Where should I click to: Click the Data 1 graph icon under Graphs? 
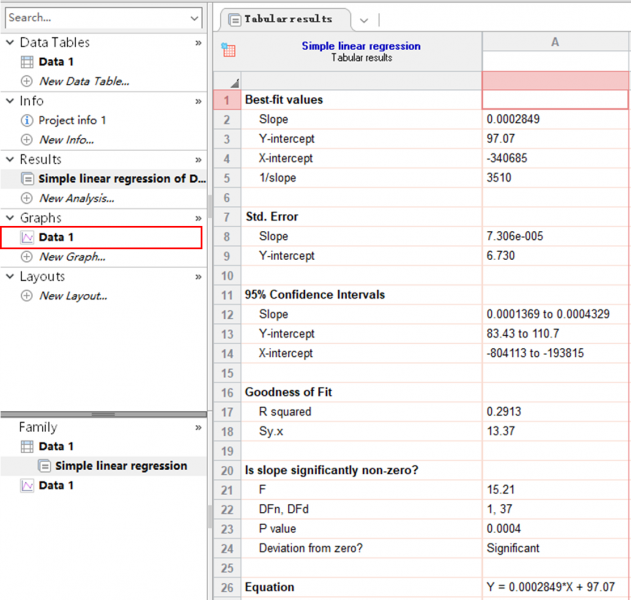click(x=27, y=238)
